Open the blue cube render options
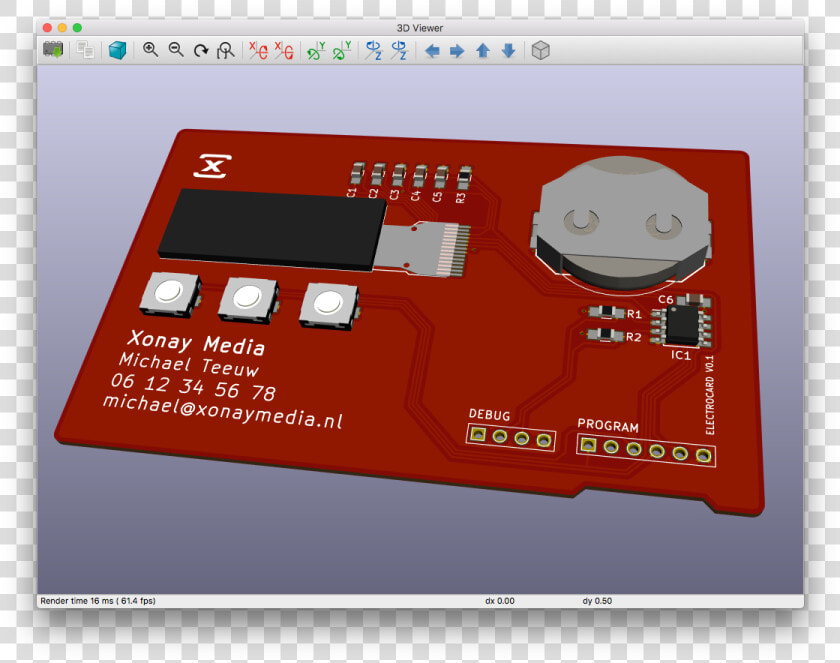This screenshot has height=663, width=840. pyautogui.click(x=117, y=50)
